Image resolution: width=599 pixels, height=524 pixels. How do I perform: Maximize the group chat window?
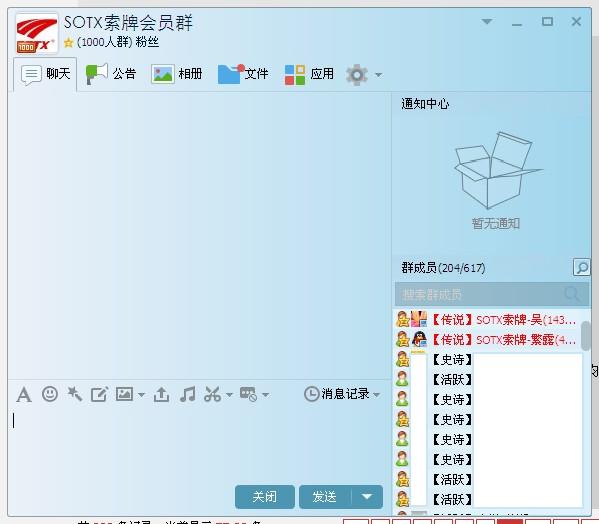click(547, 21)
